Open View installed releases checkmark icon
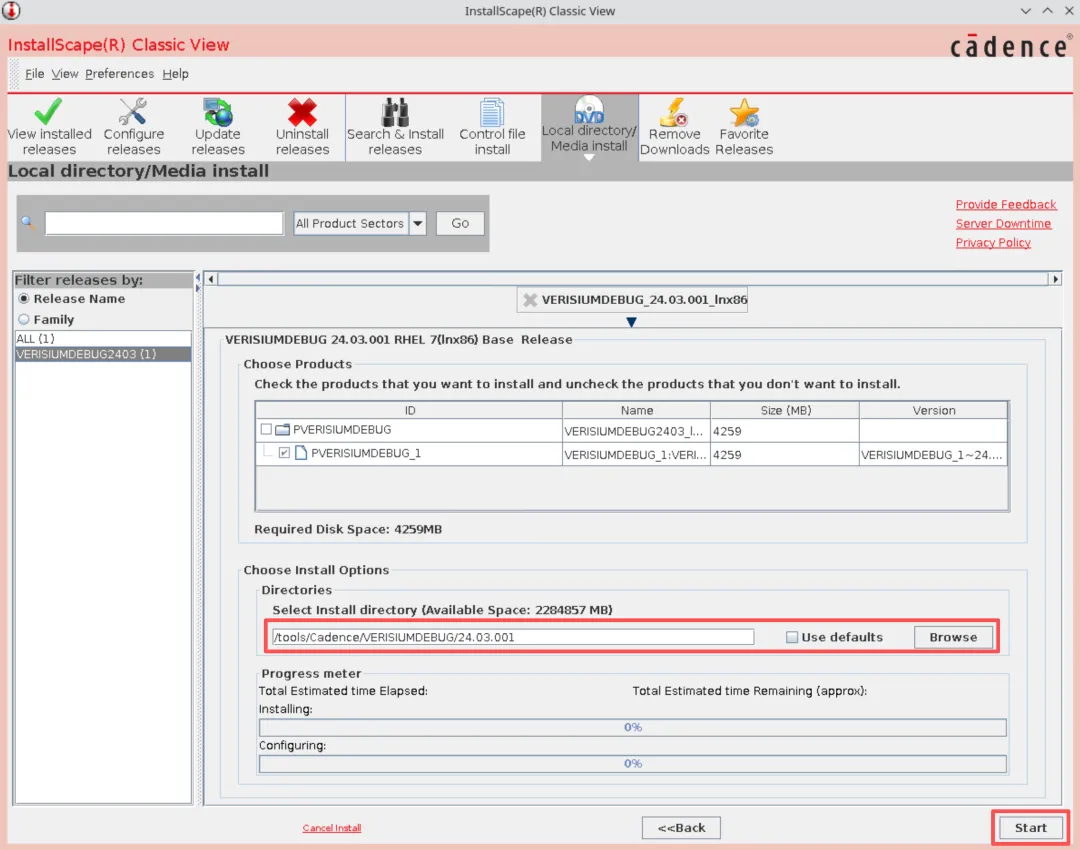The height and width of the screenshot is (850, 1080). (48, 111)
